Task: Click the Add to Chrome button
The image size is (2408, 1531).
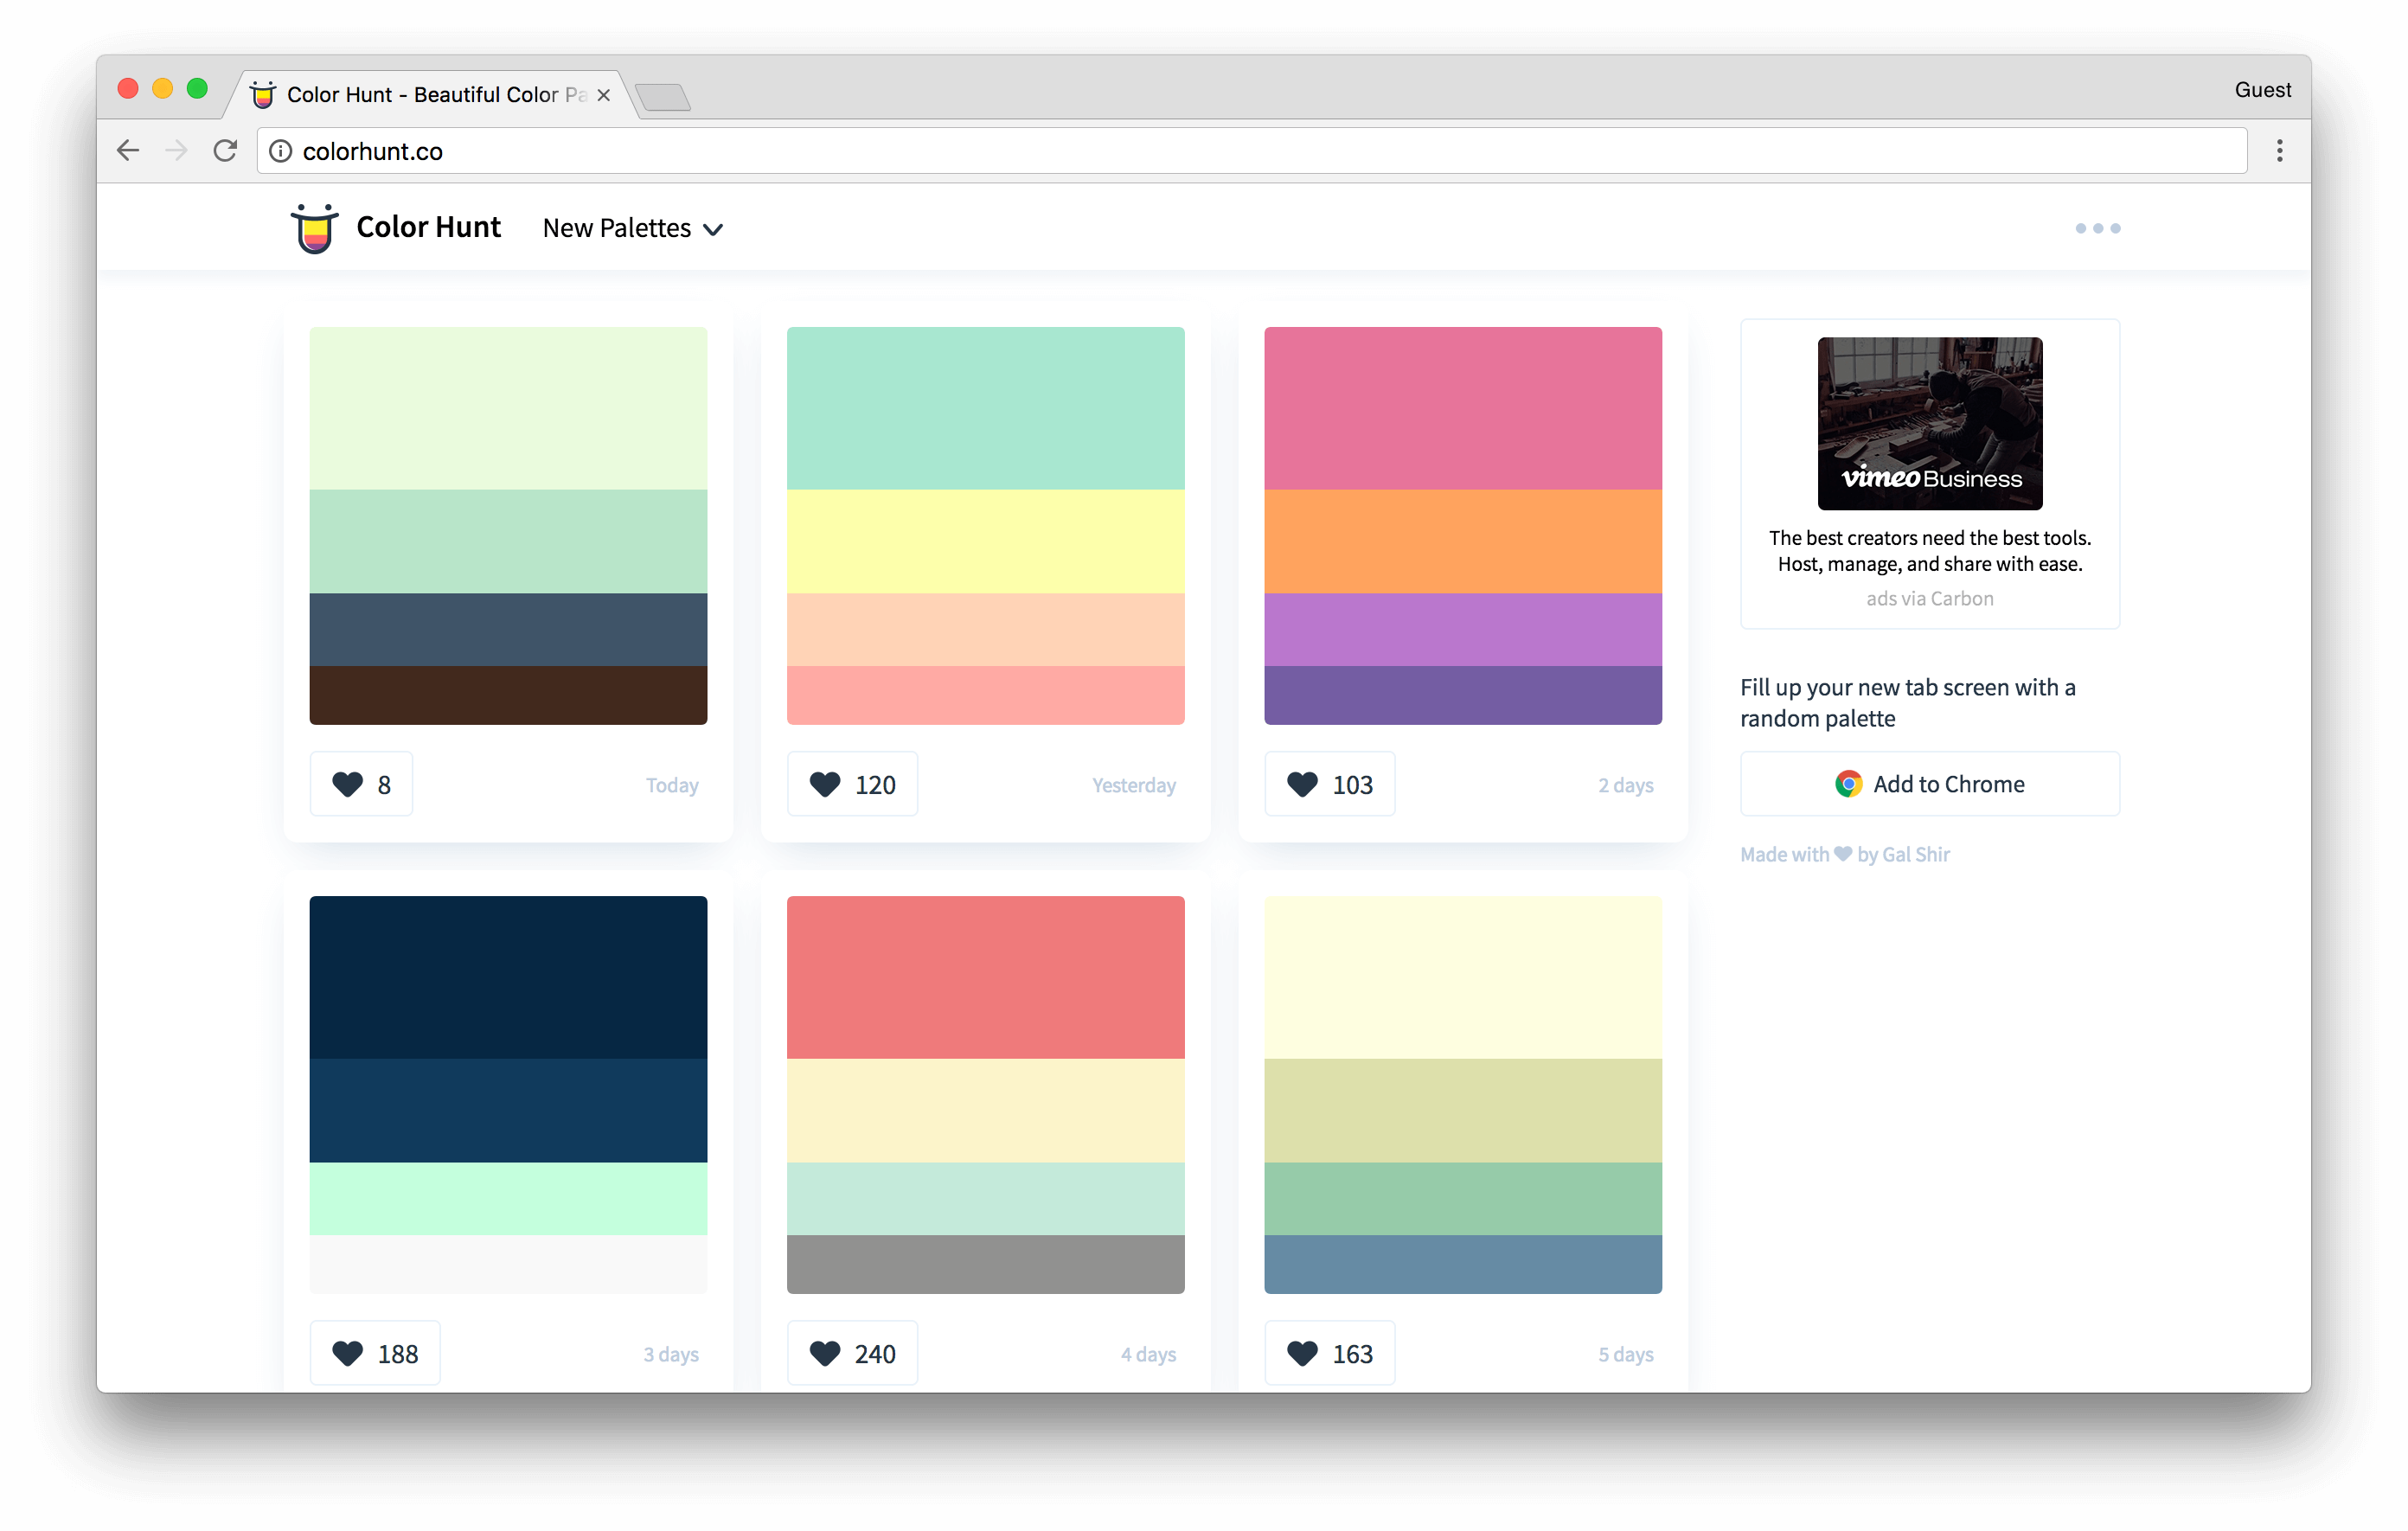Action: [1929, 784]
